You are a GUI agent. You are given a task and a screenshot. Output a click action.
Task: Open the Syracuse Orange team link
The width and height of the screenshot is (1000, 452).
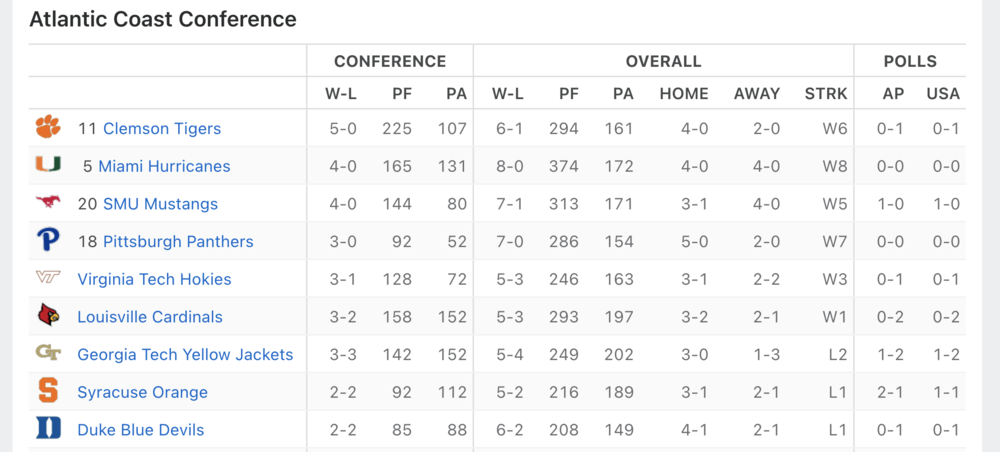click(142, 393)
